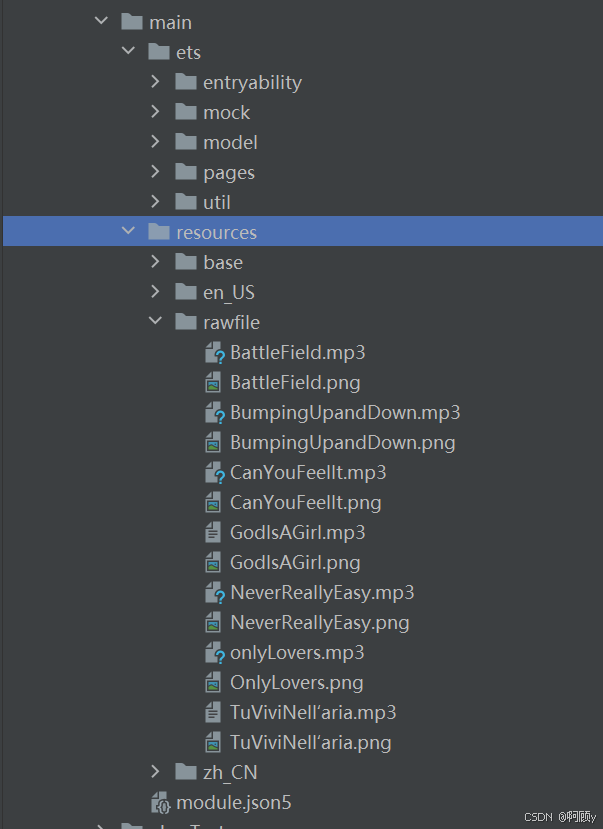Expand the zh_CN folder arrow
Viewport: 603px width, 829px height.
click(x=156, y=772)
